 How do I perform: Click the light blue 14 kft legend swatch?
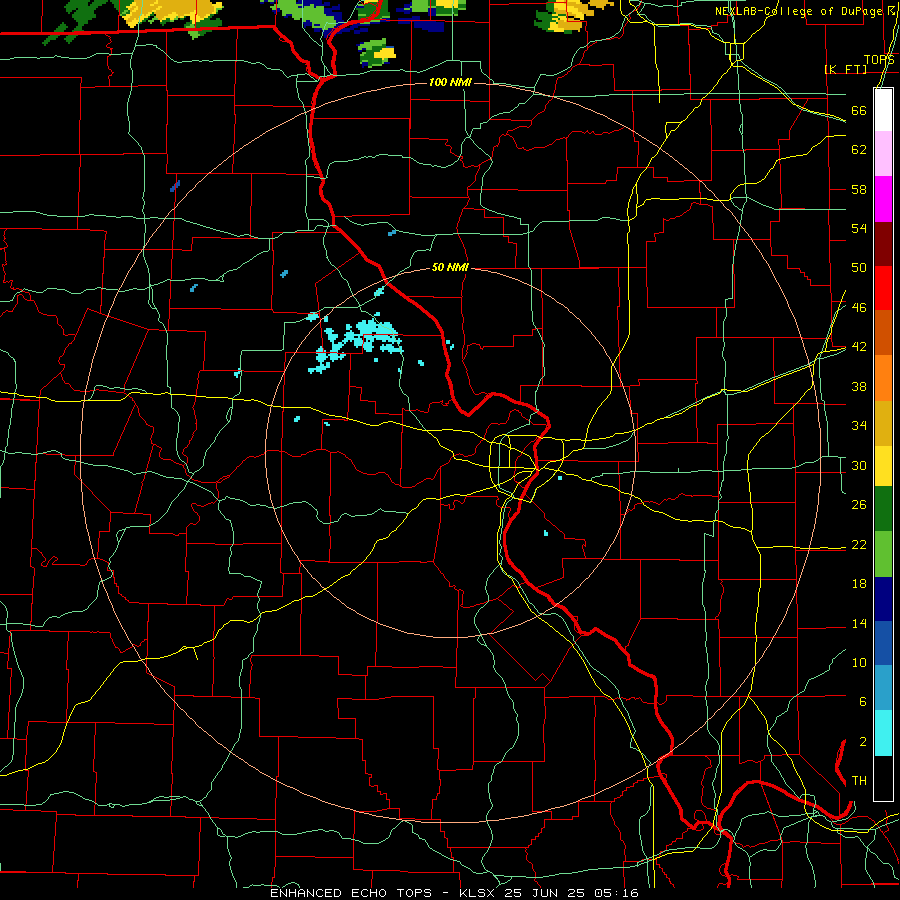pos(883,688)
